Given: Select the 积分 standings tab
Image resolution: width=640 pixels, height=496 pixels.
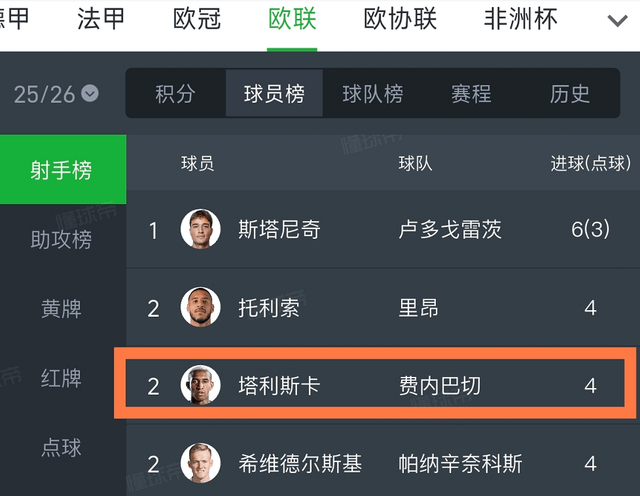Looking at the screenshot, I should [175, 94].
